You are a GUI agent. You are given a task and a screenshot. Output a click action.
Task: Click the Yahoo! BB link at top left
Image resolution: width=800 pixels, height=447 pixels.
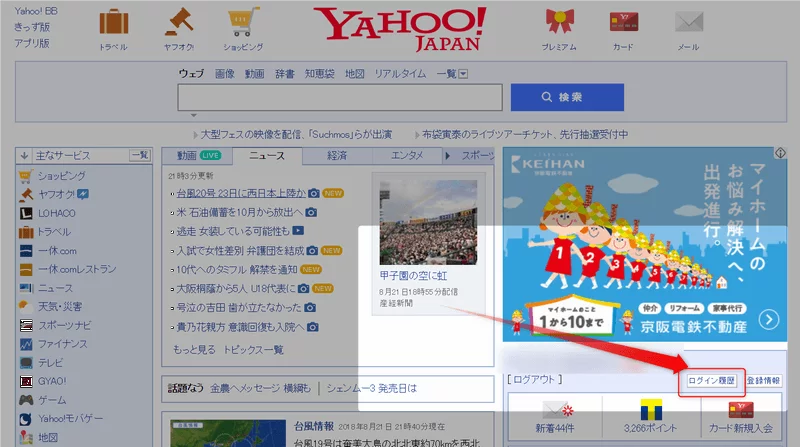coord(36,11)
